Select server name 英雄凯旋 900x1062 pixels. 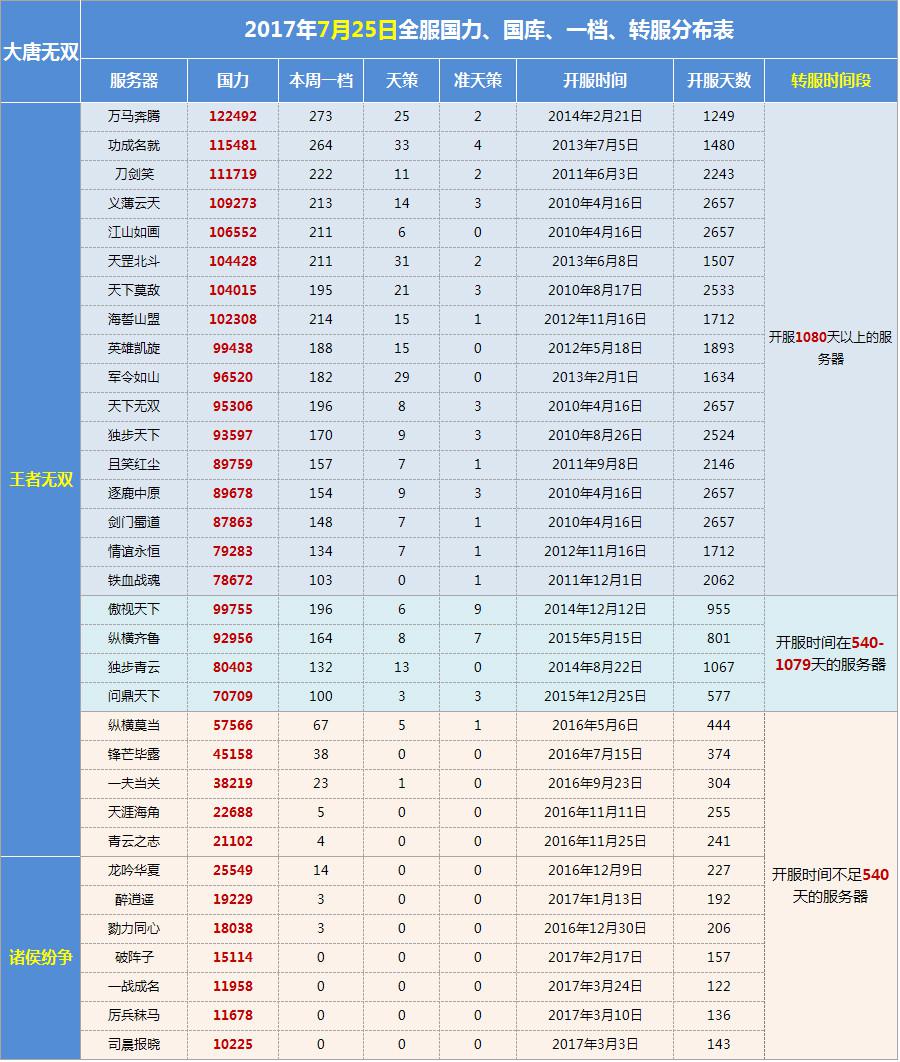click(x=134, y=348)
